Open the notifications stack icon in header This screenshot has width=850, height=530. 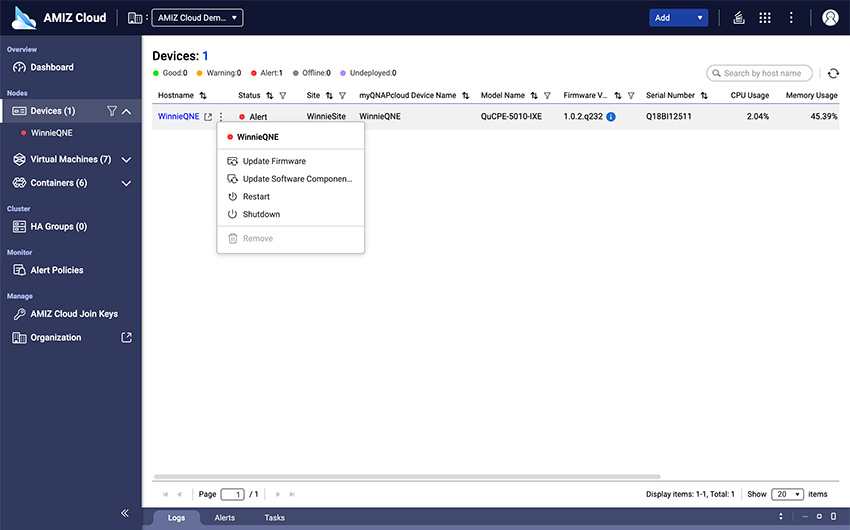click(x=738, y=18)
